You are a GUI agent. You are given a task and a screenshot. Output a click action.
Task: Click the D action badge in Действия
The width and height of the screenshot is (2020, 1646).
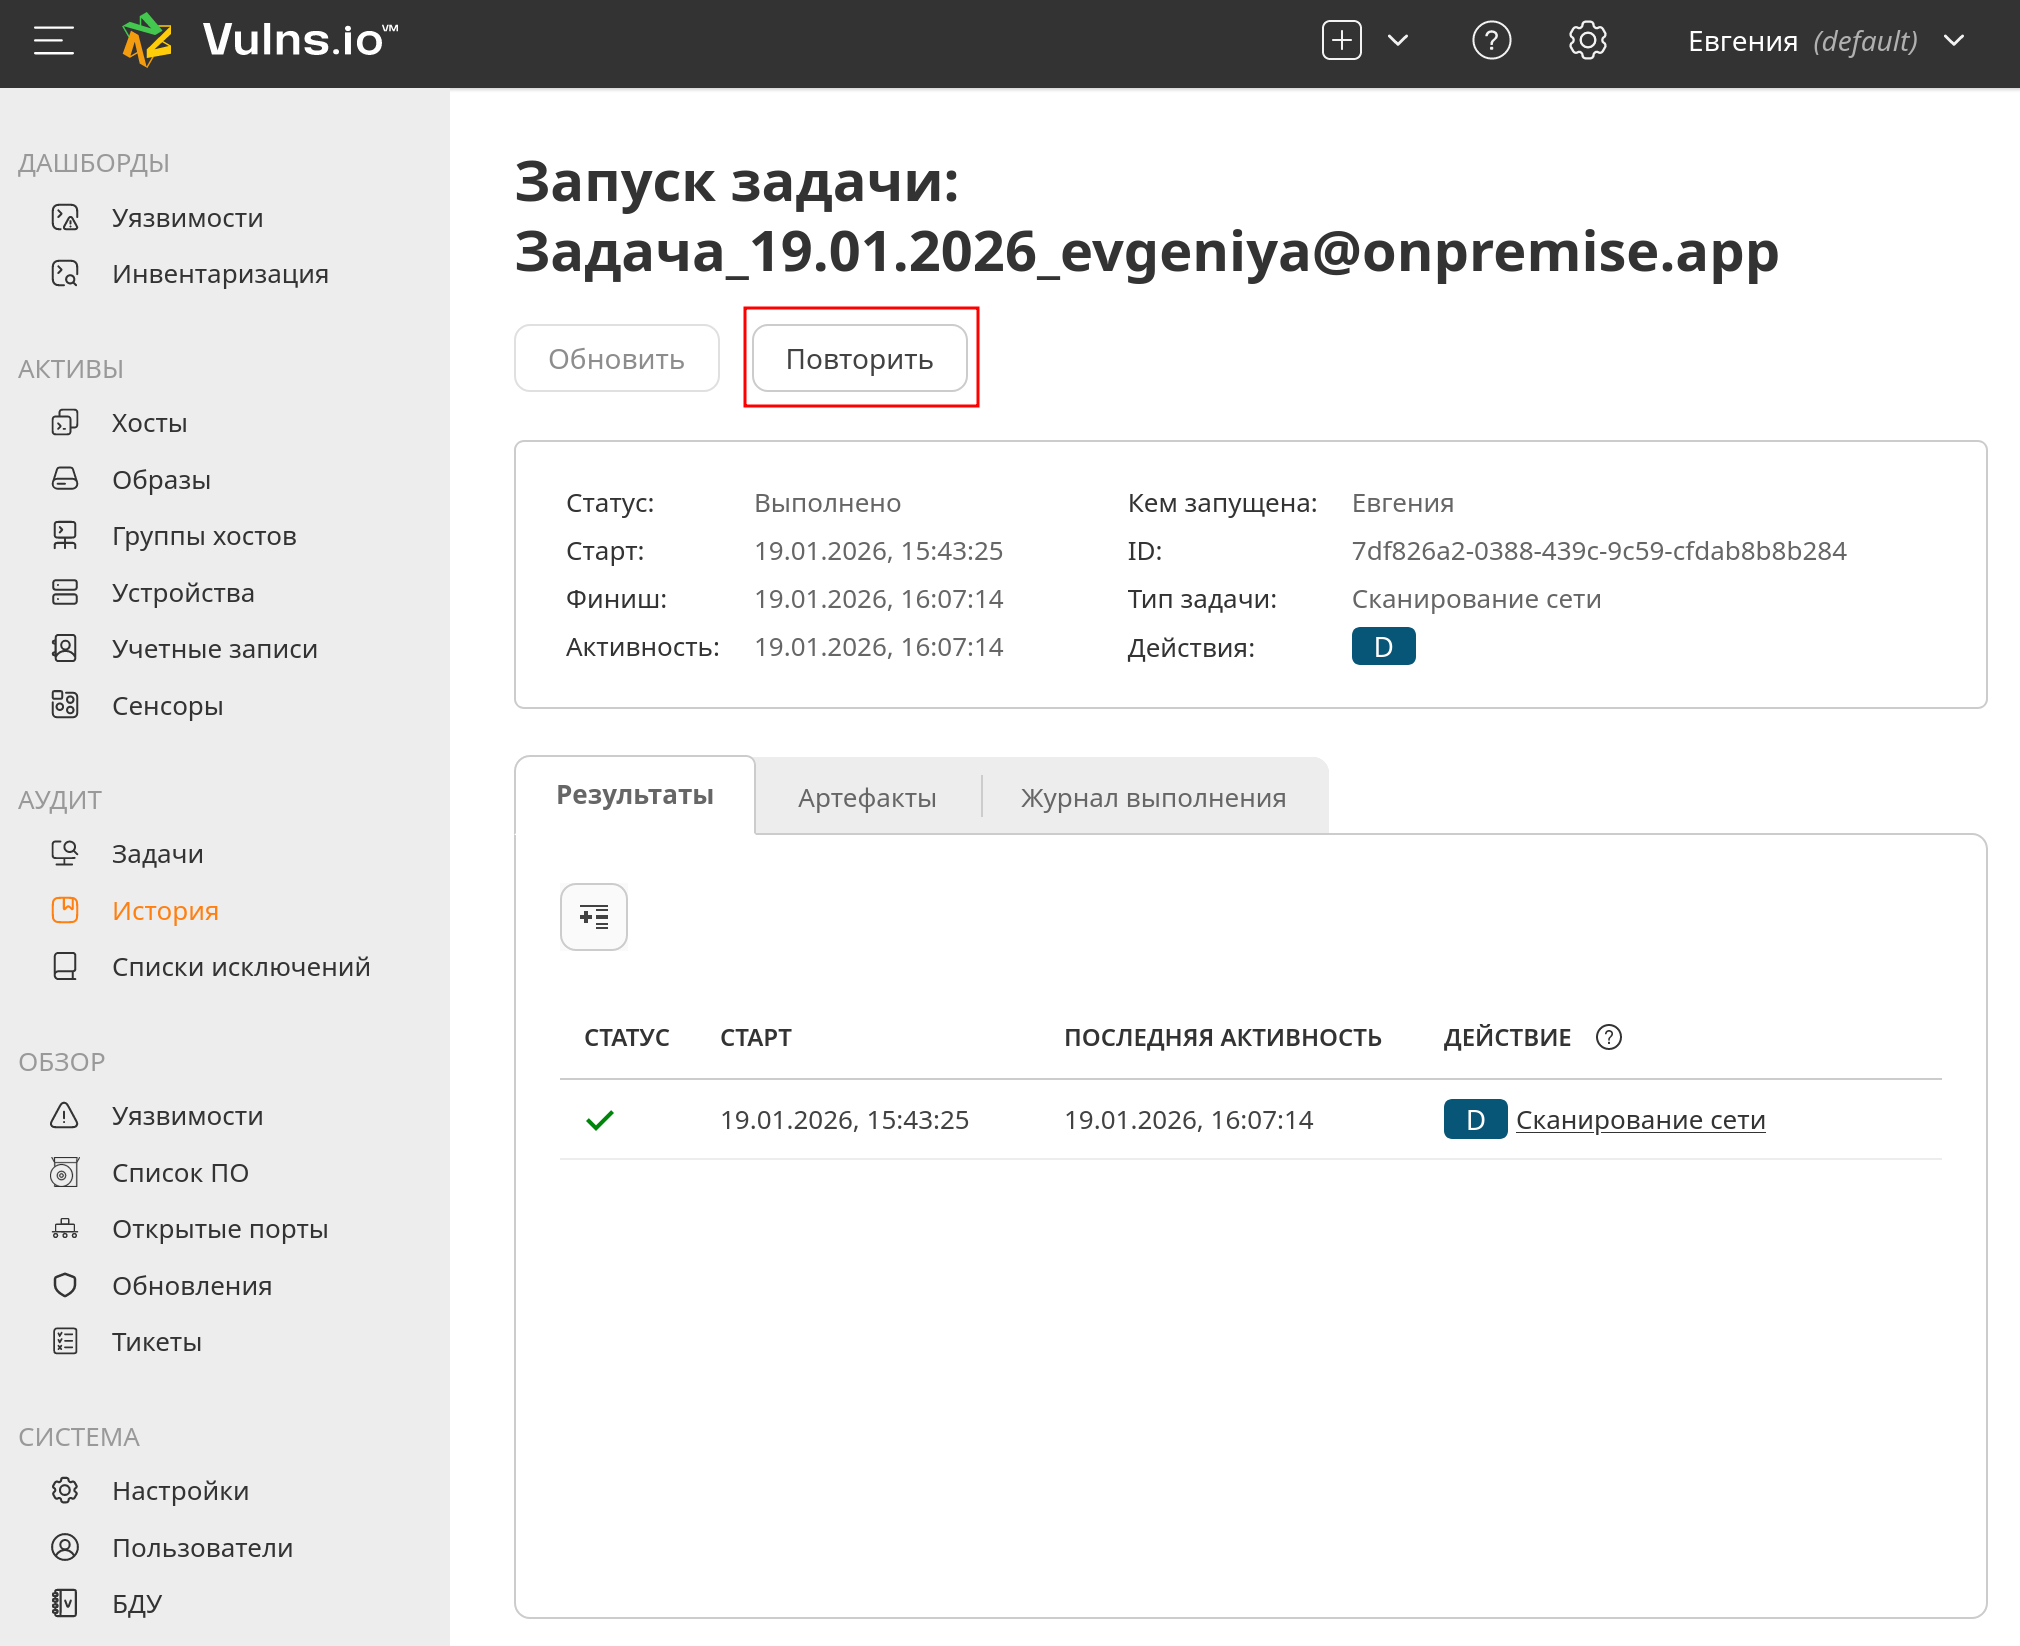[x=1383, y=647]
